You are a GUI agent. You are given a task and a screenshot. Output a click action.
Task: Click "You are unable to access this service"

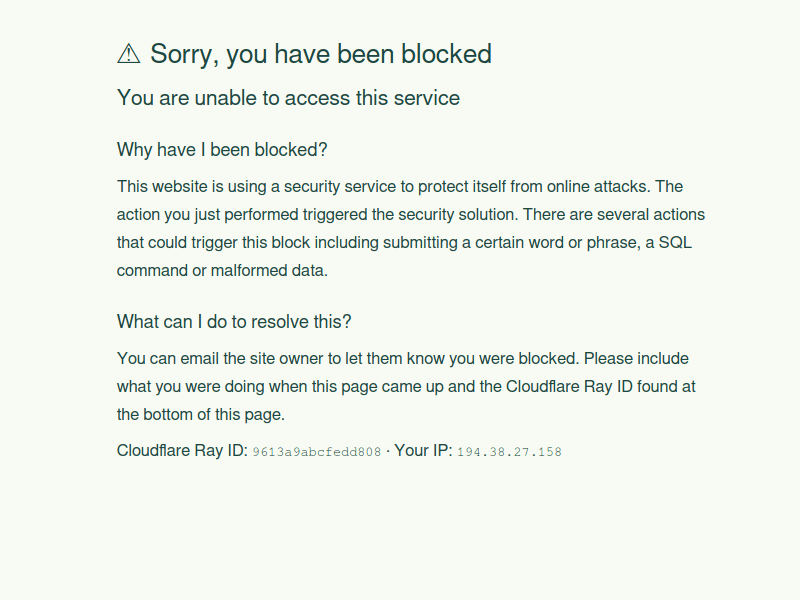click(x=288, y=98)
